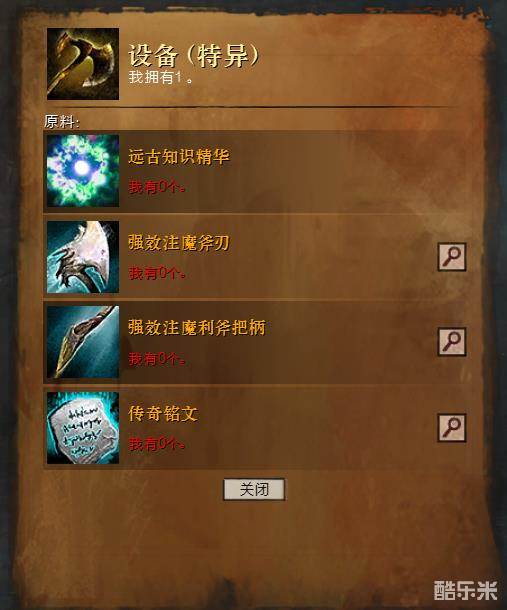Open magnifier for 强效注魔斧刃 recipe
507x610 pixels.
pyautogui.click(x=452, y=257)
